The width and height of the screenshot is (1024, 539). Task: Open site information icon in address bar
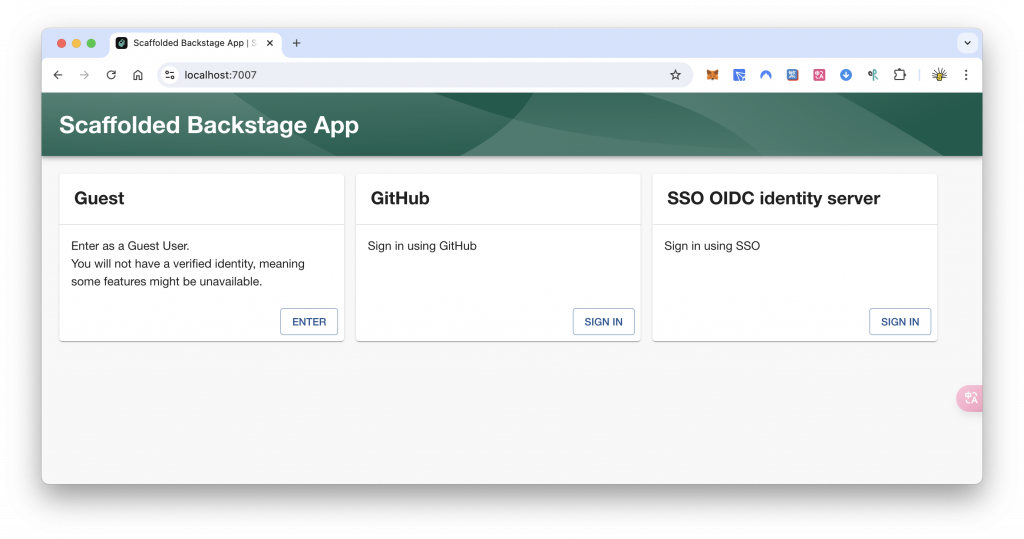(x=170, y=75)
